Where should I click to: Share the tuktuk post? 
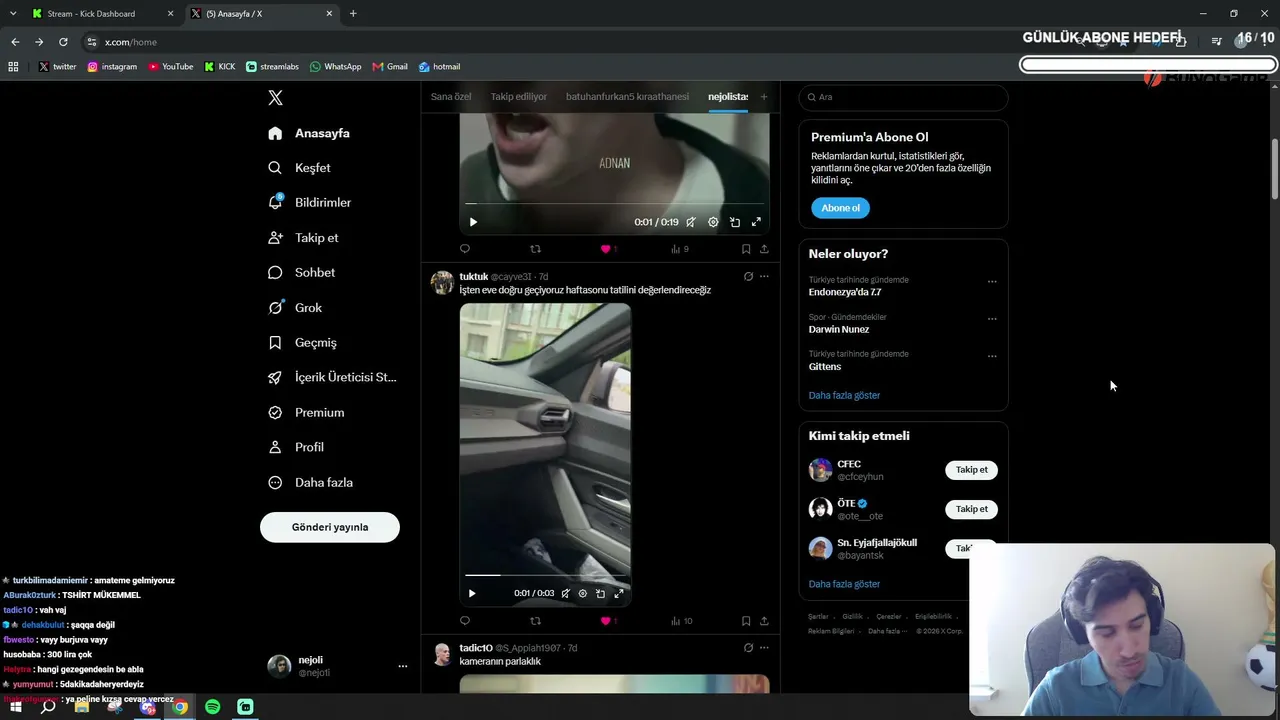coord(764,621)
